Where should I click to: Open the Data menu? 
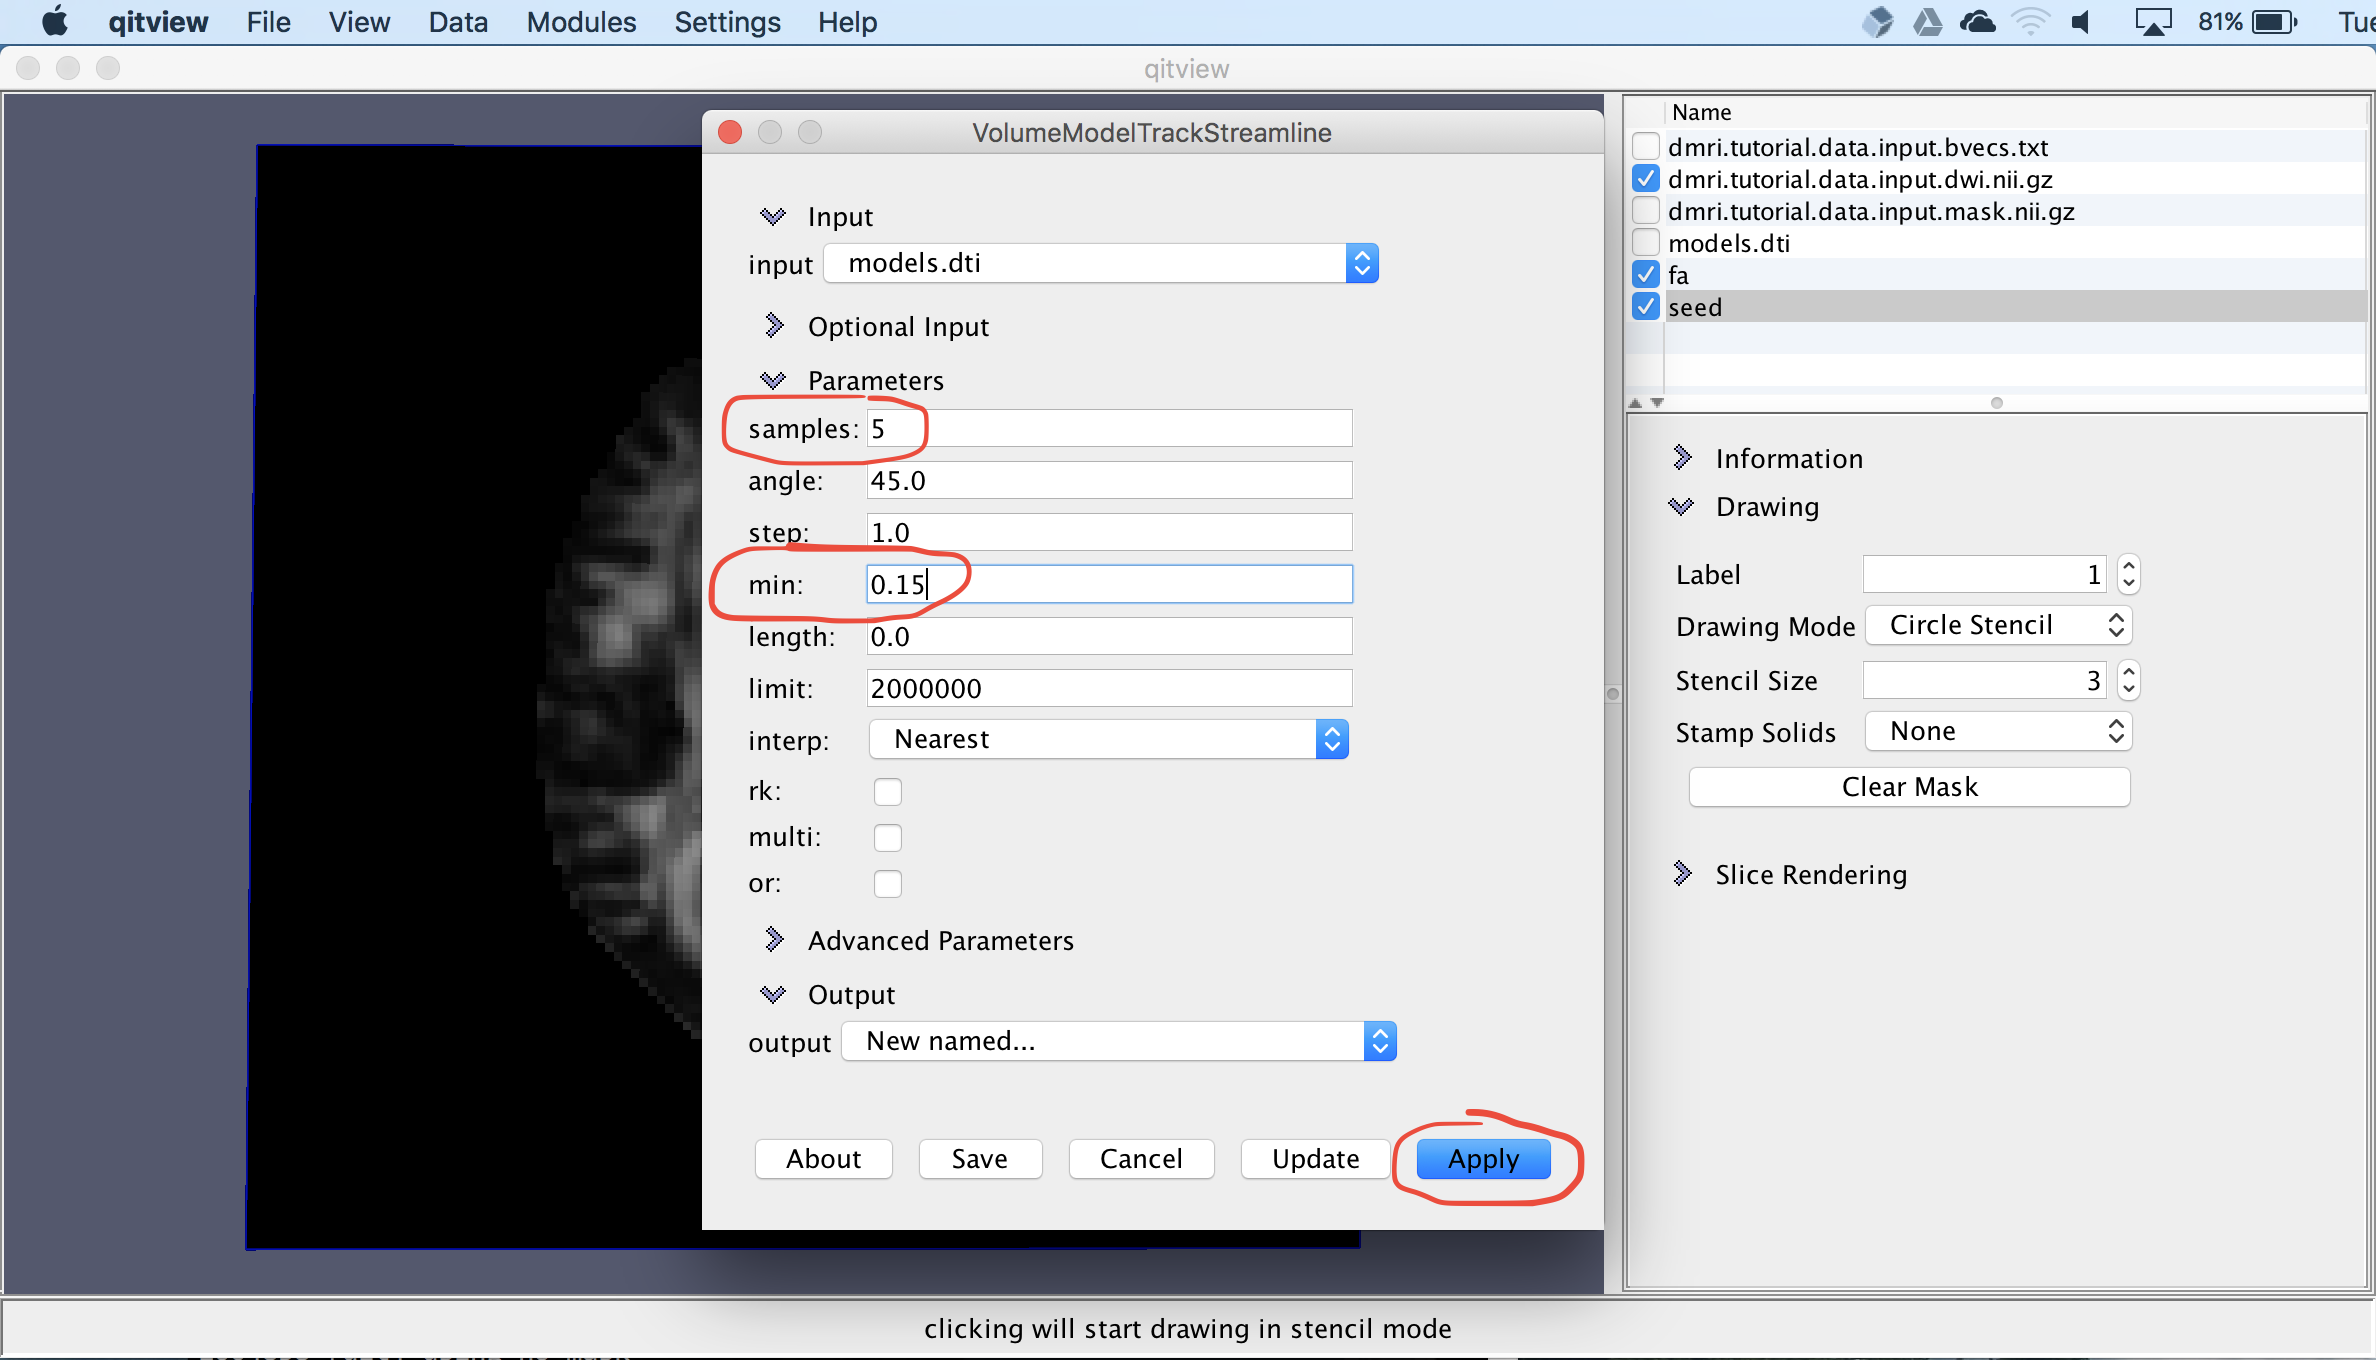pos(458,22)
